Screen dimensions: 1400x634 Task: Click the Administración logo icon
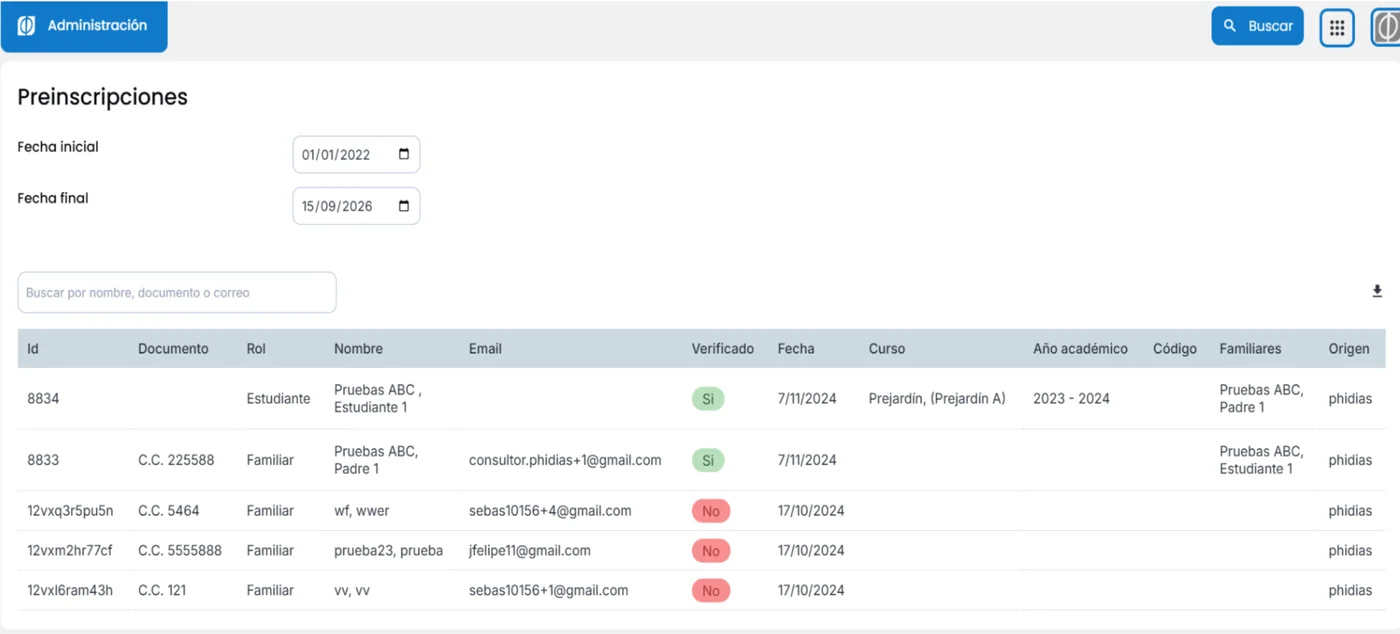click(27, 26)
